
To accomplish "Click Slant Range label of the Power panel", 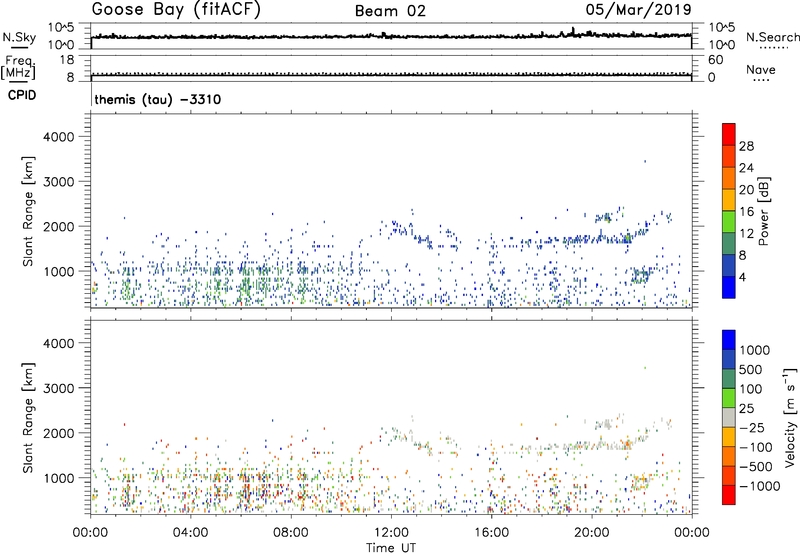I will point(28,211).
